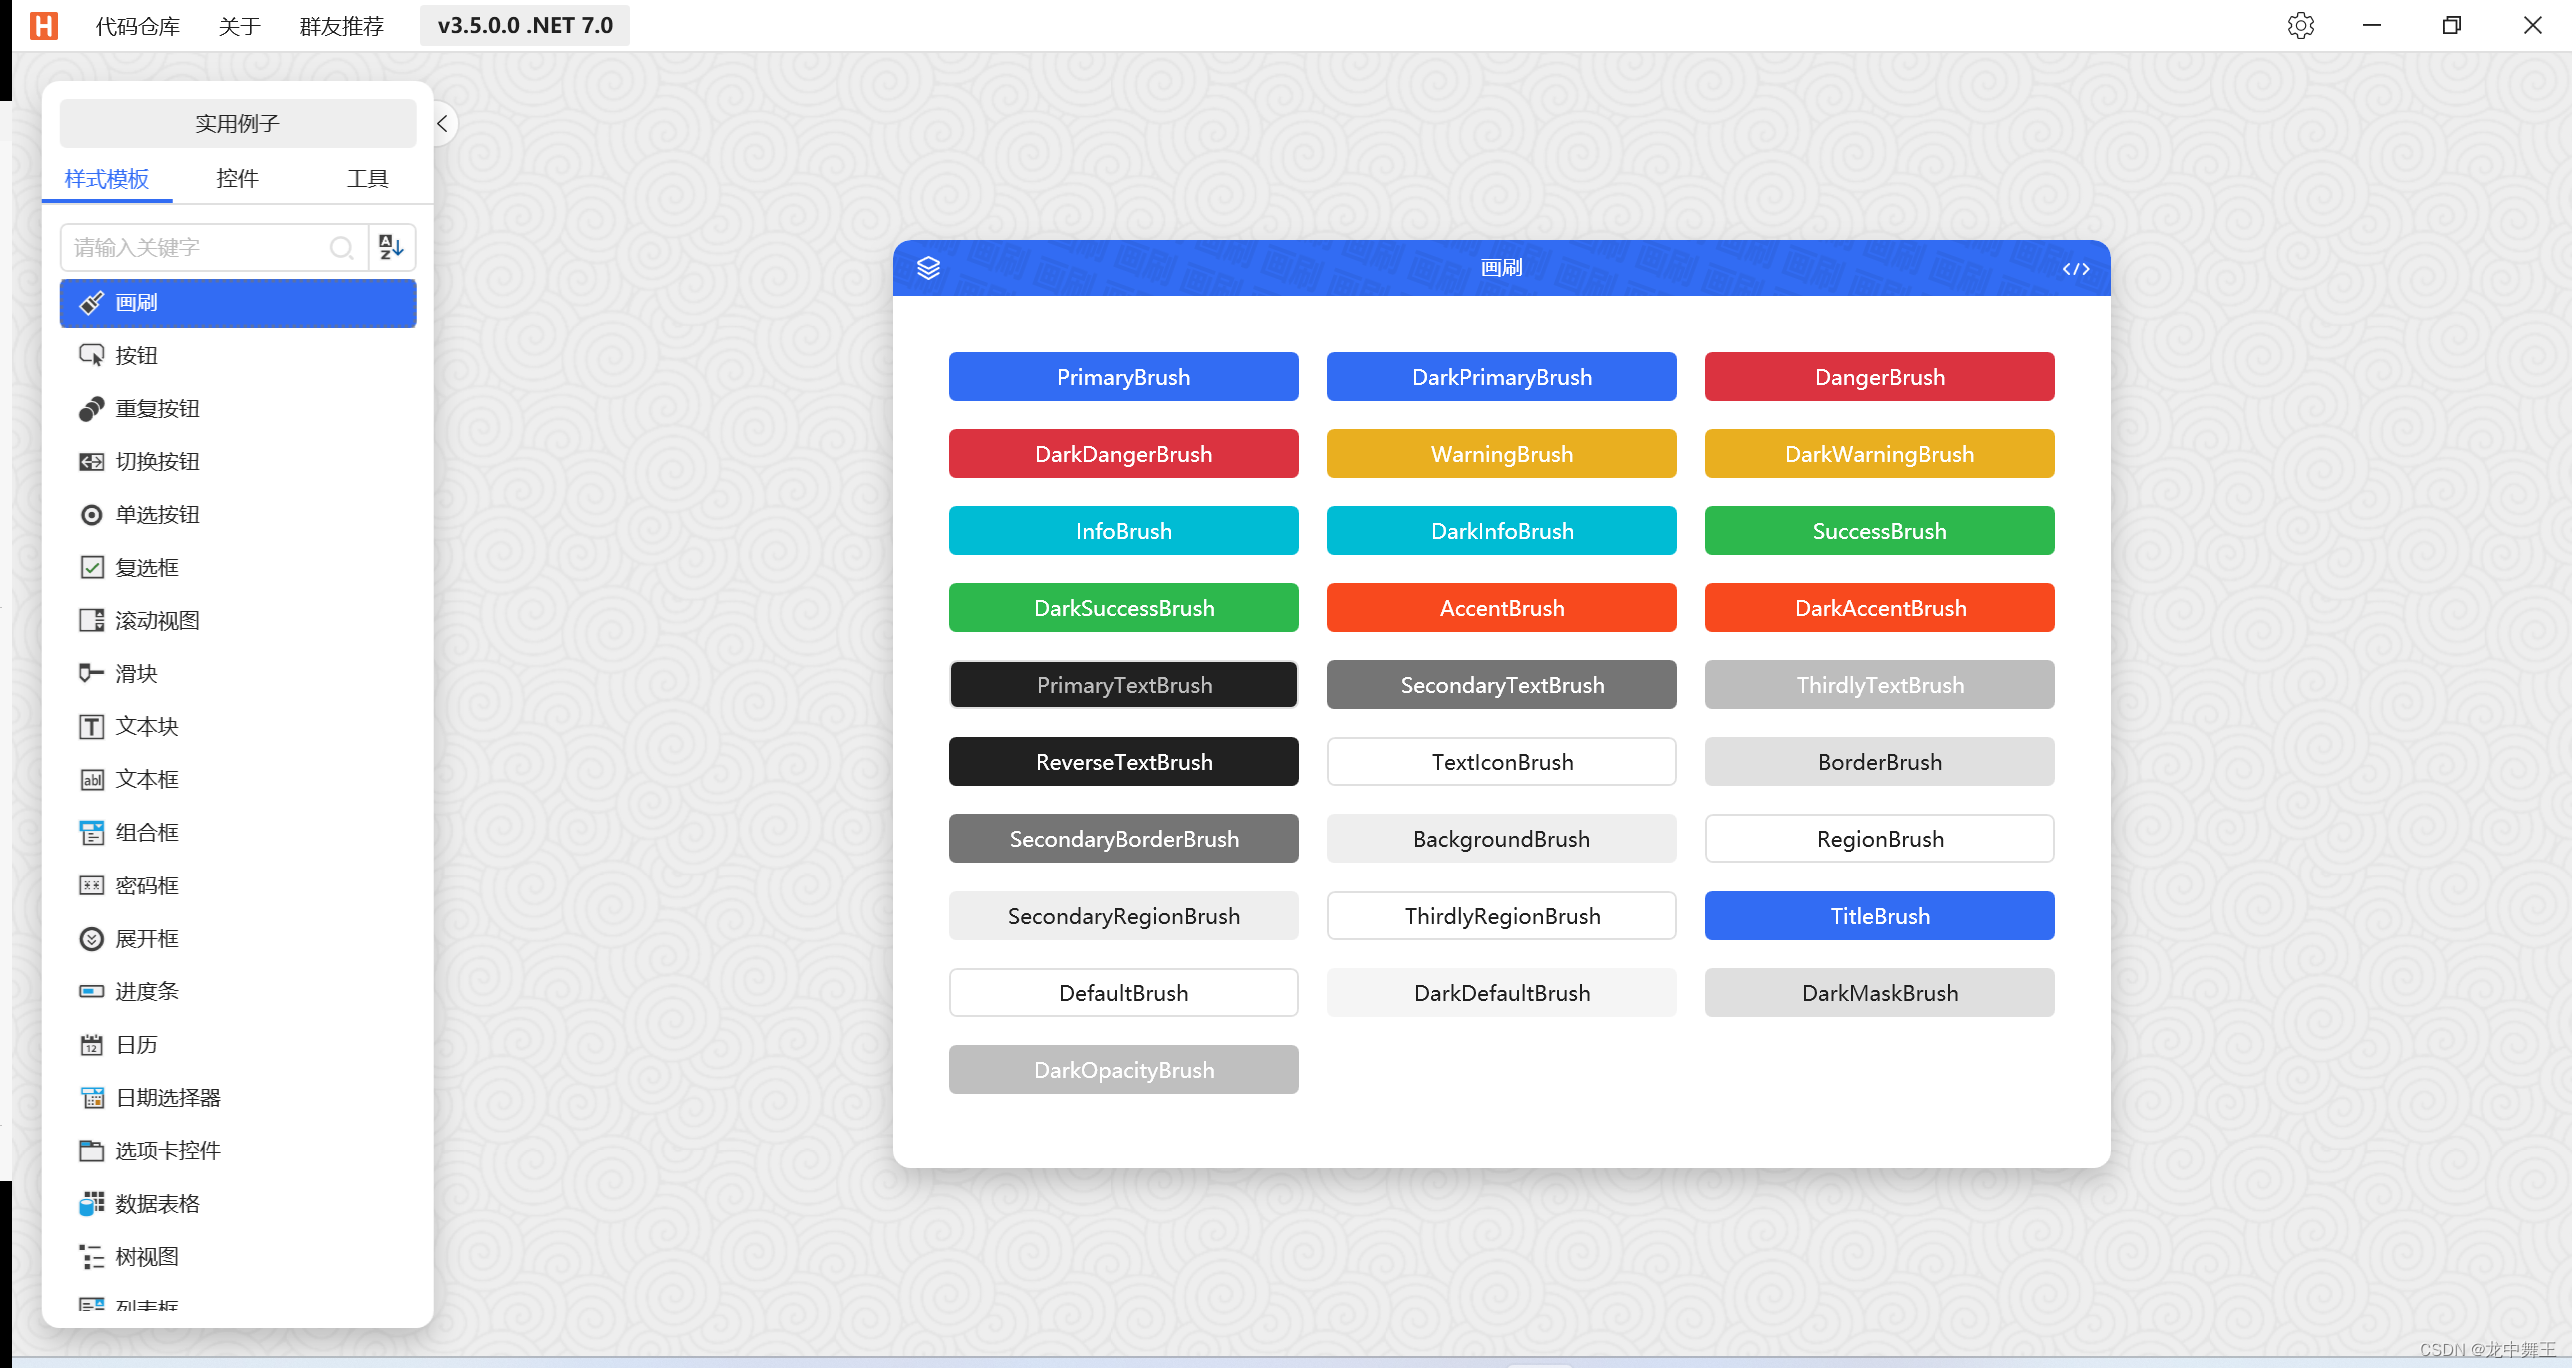Click the layers icon in the 画刷 header
Viewport: 2572px width, 1368px height.
click(928, 268)
